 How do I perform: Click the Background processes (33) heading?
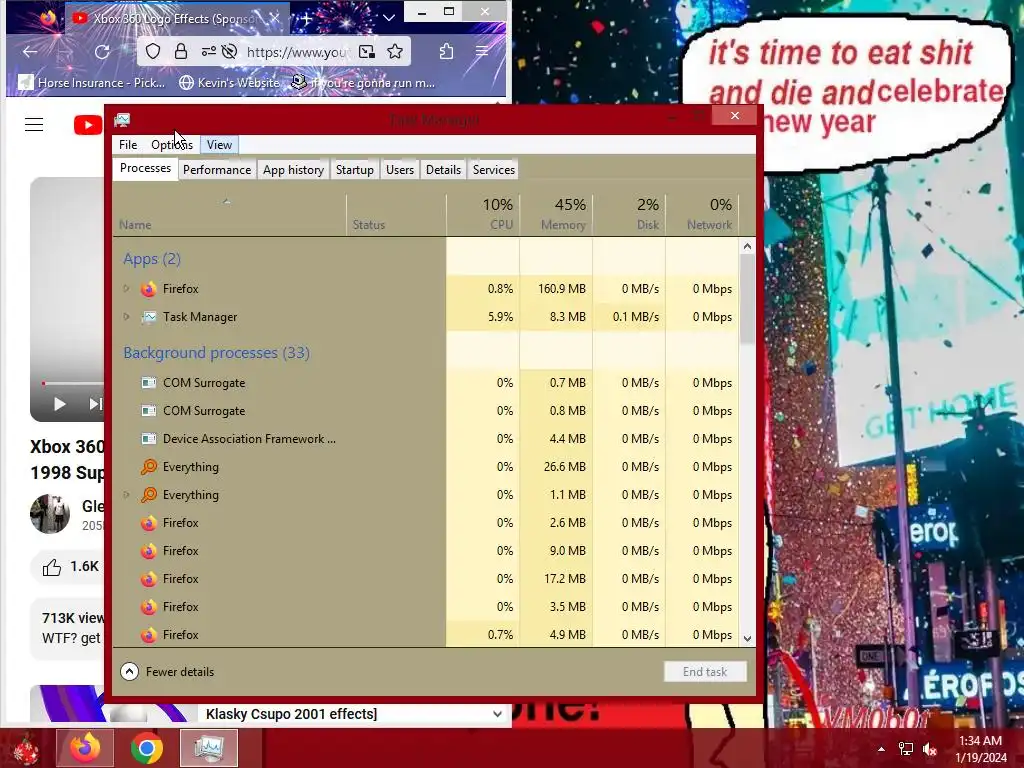tap(216, 353)
